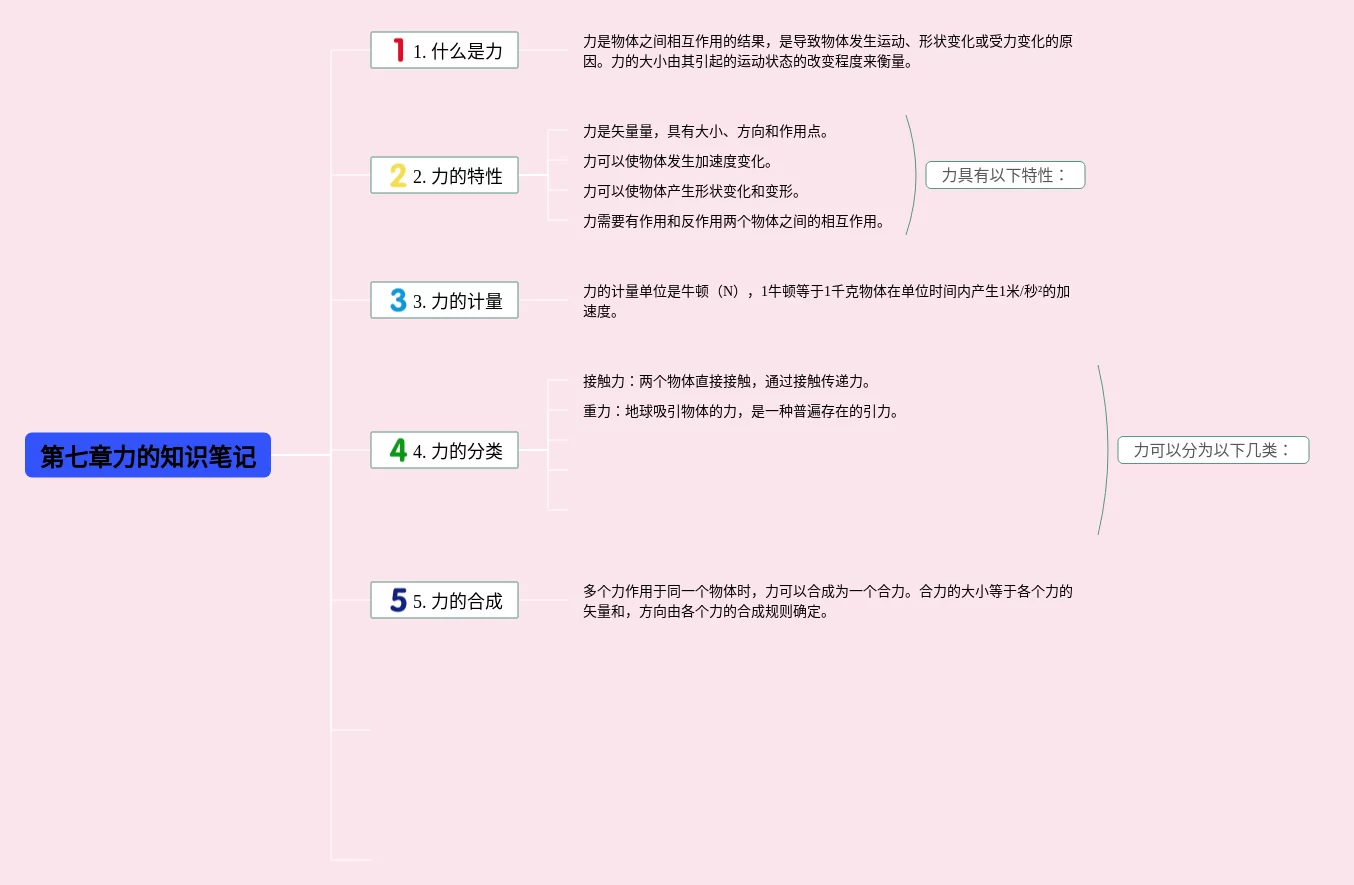Click the text 力是矢量量，具有大小、方向和作用点。
This screenshot has width=1354, height=885.
coord(706,131)
